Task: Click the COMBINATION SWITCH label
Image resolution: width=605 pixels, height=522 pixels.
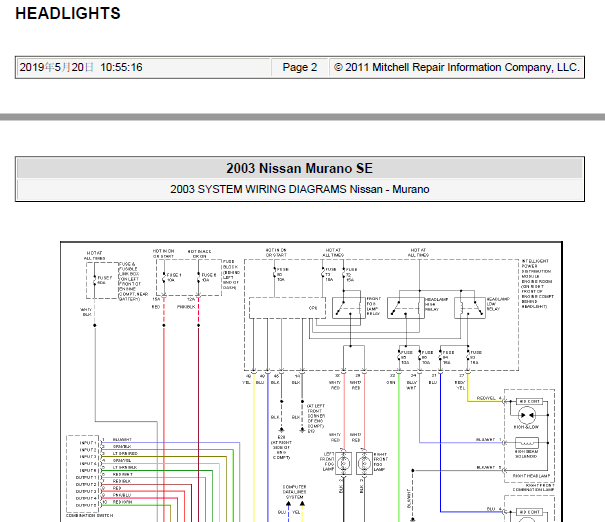Action: (90, 515)
